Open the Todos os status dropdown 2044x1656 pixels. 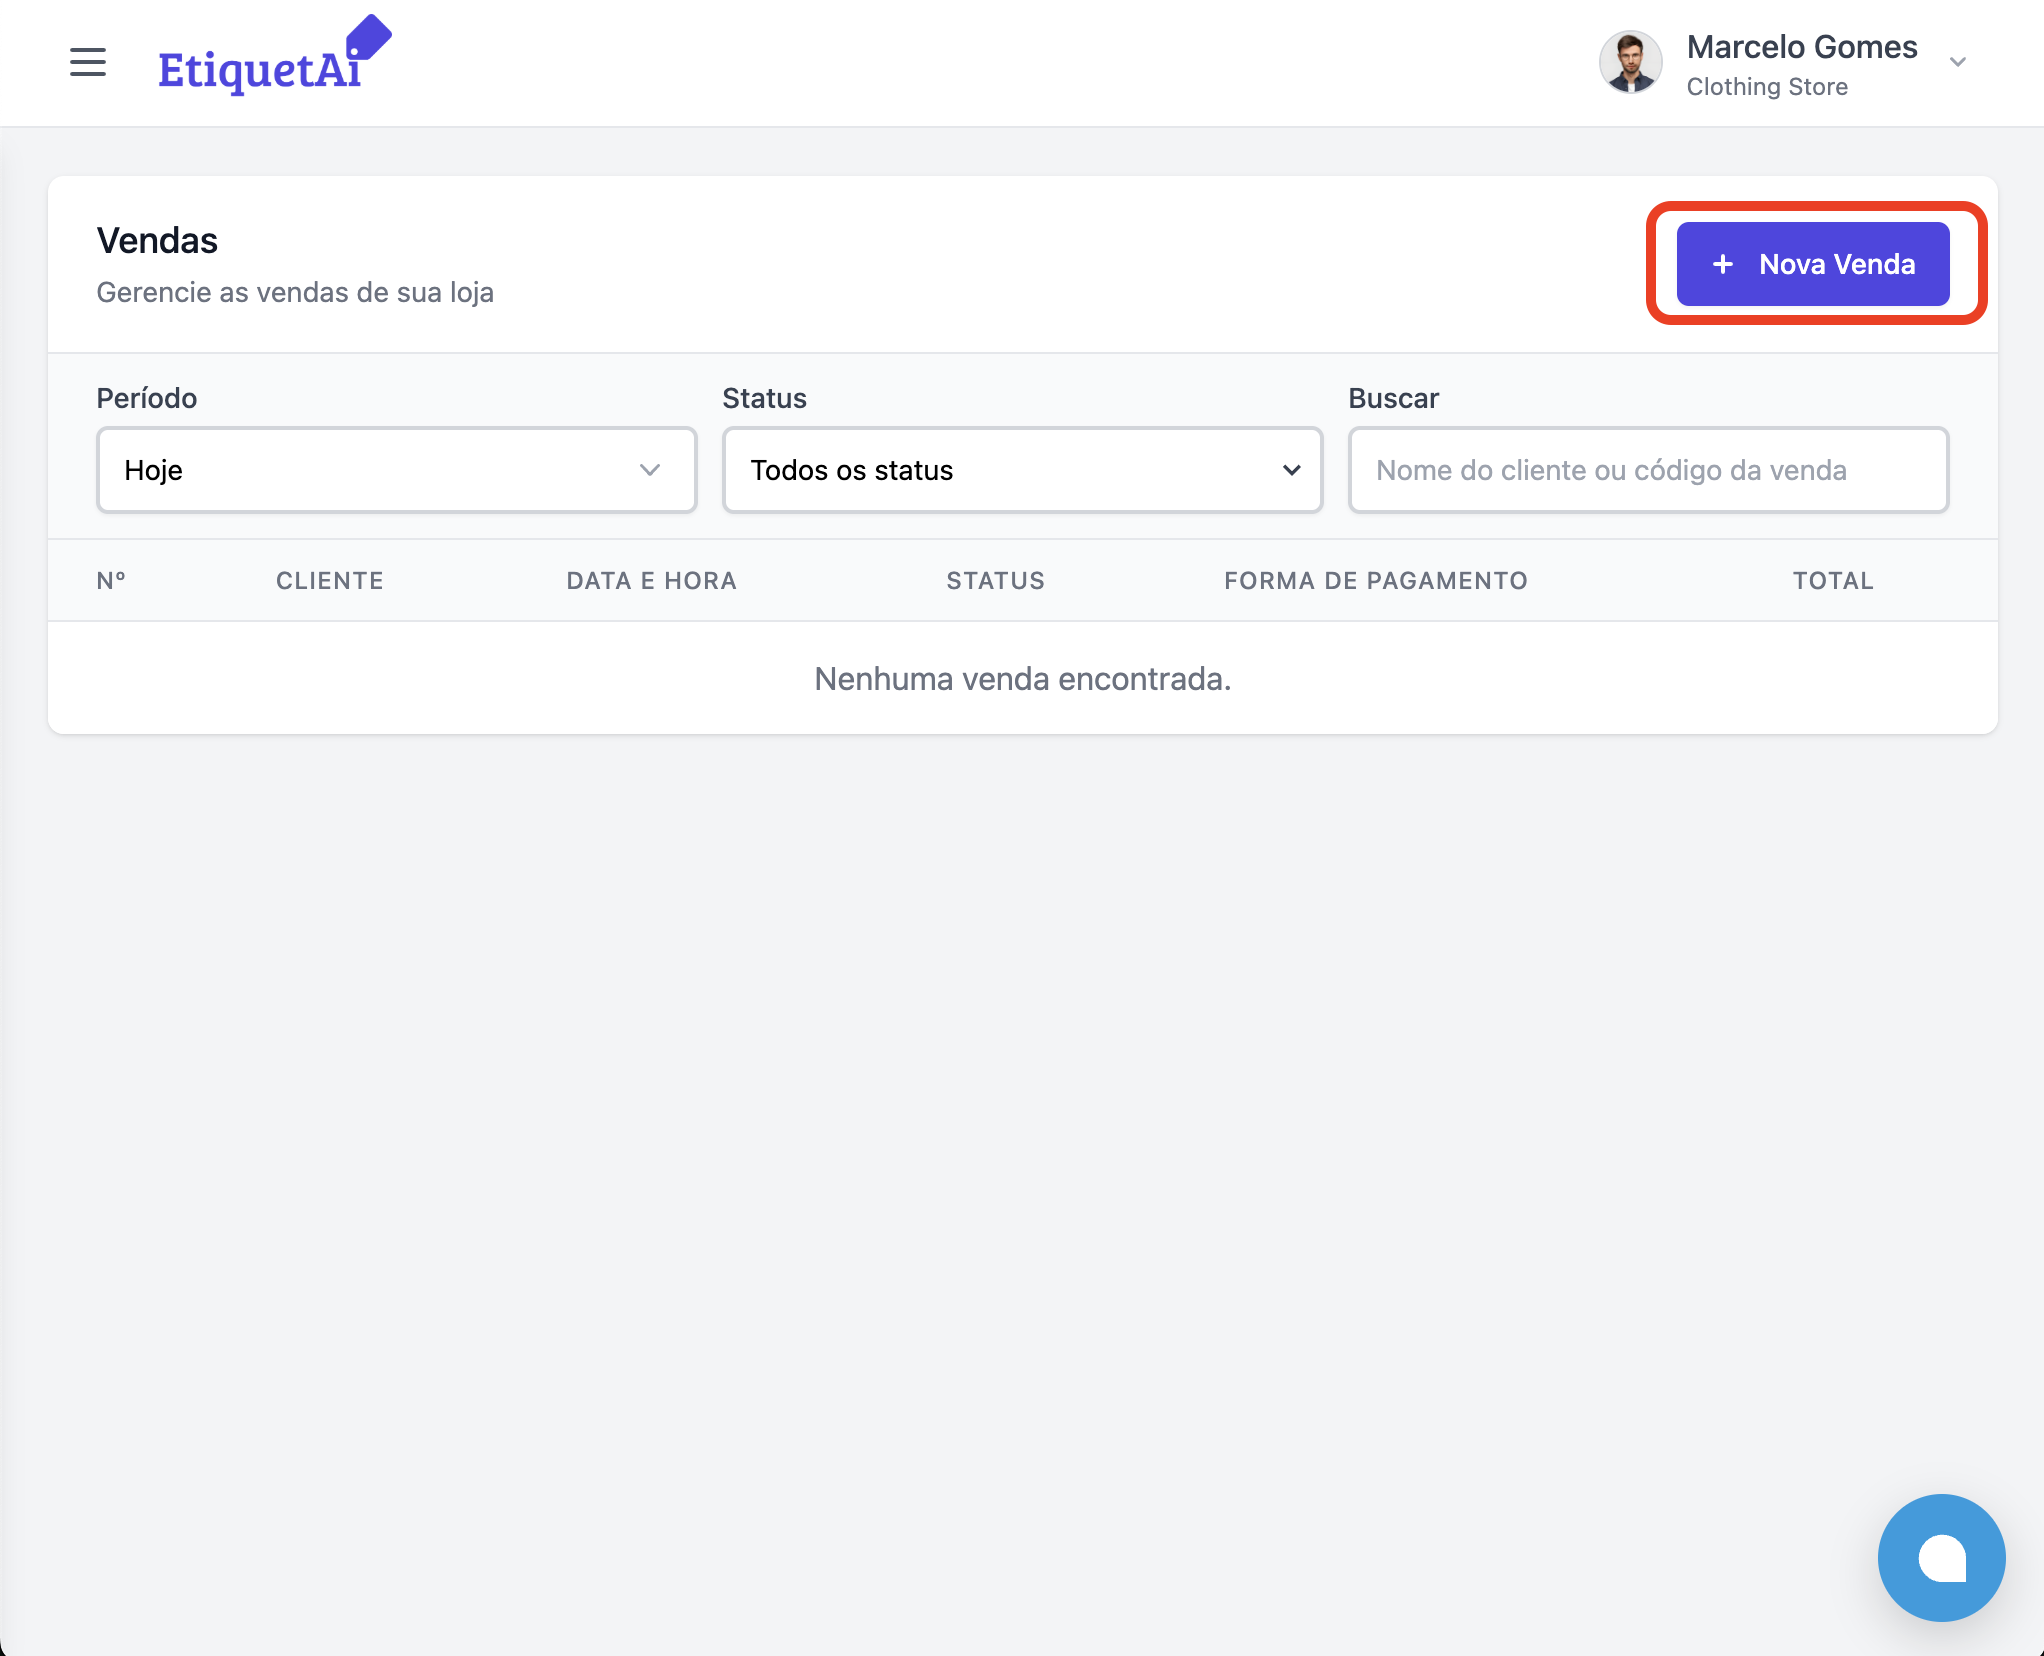click(1022, 470)
